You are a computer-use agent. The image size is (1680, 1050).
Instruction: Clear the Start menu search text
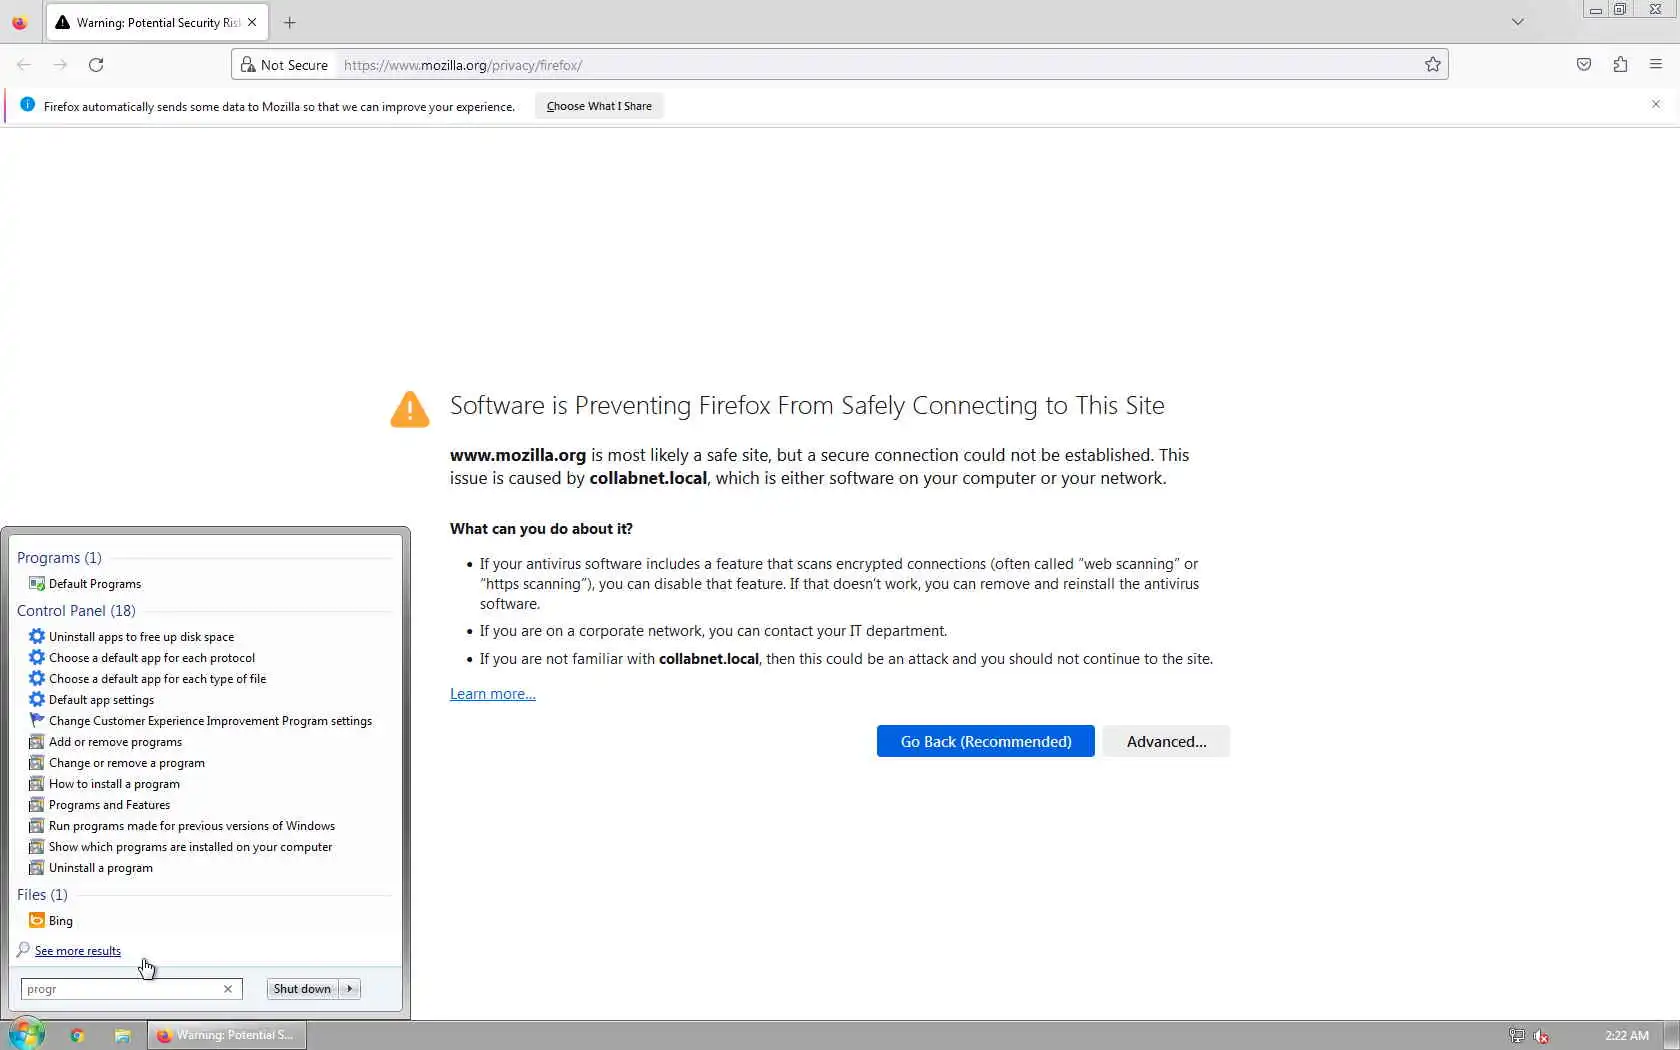pyautogui.click(x=228, y=989)
